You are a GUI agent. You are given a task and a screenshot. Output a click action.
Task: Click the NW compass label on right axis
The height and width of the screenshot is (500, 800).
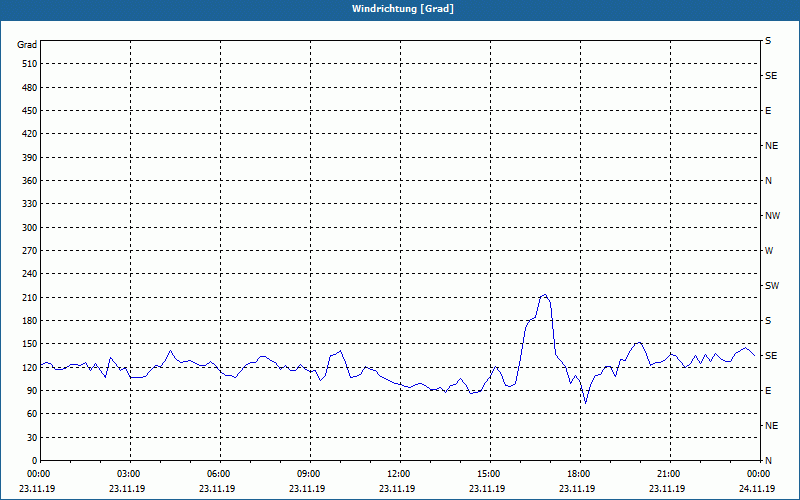pos(772,216)
